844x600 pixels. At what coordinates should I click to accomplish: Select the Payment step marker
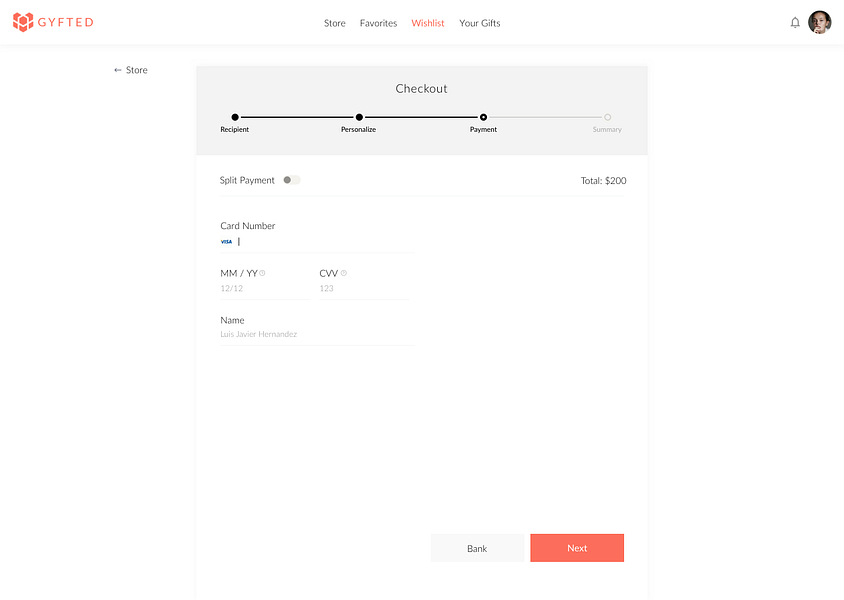[x=483, y=117]
